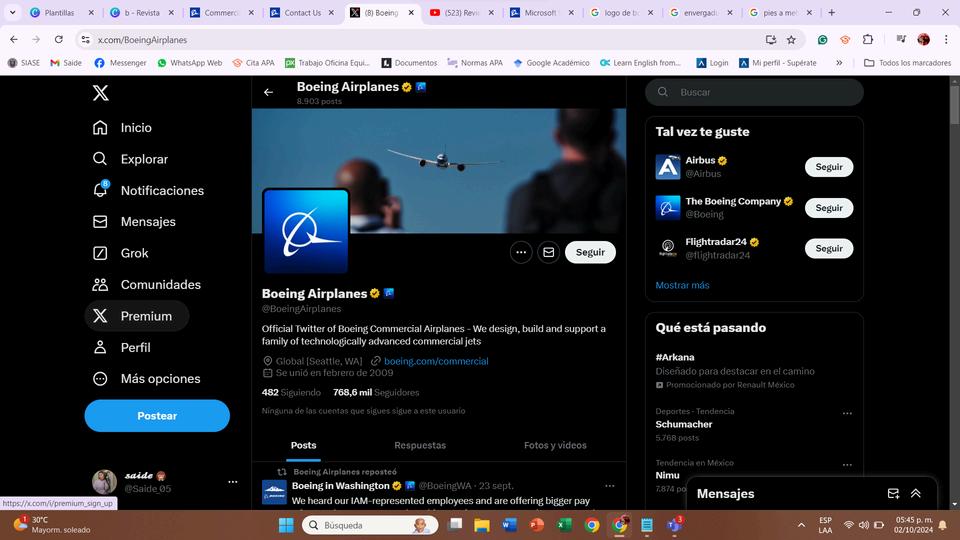Open Excel from the taskbar
This screenshot has height=540, width=960.
point(564,525)
